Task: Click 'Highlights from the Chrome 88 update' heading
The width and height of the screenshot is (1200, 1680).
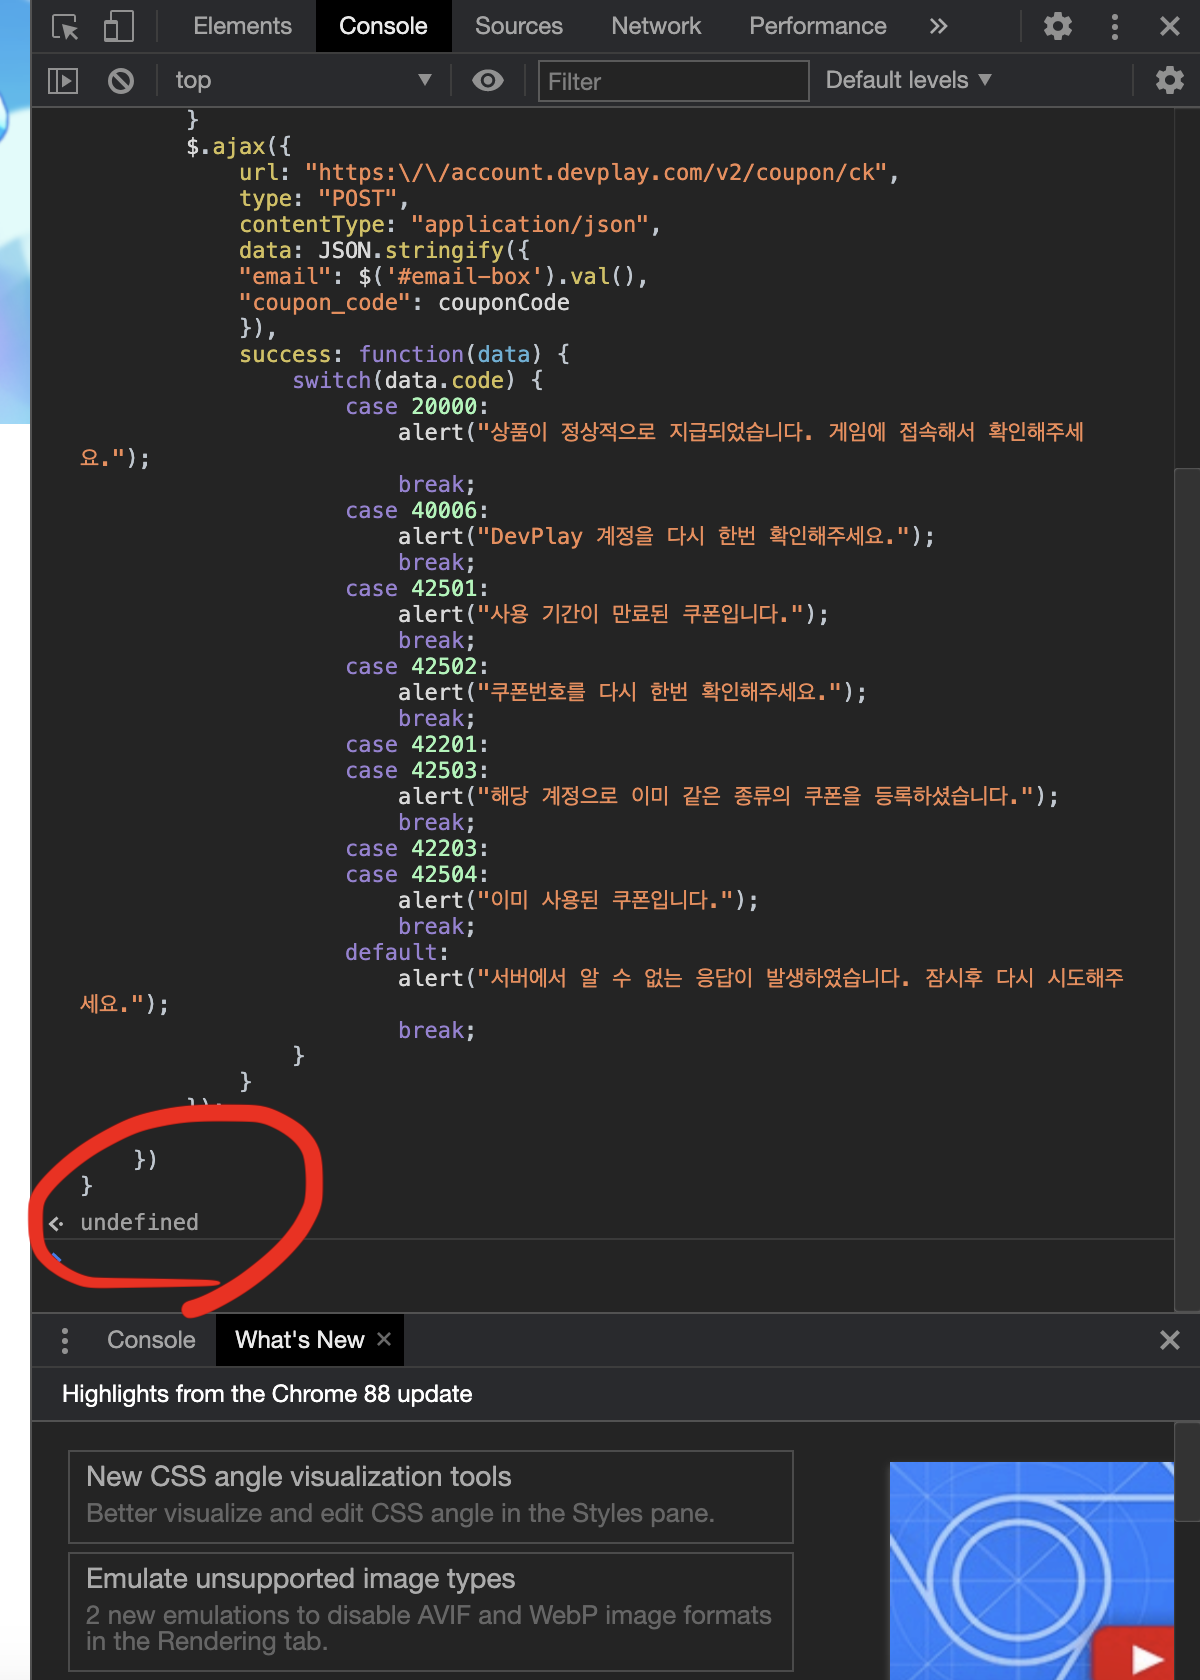Action: coord(267,1394)
